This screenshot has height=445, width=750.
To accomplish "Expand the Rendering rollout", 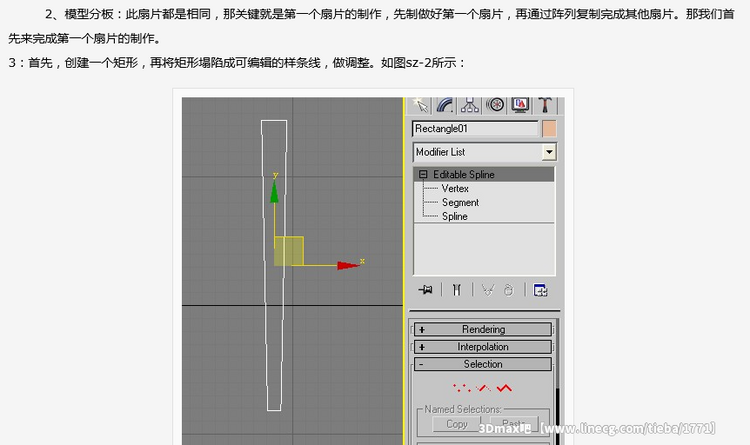I will 483,329.
